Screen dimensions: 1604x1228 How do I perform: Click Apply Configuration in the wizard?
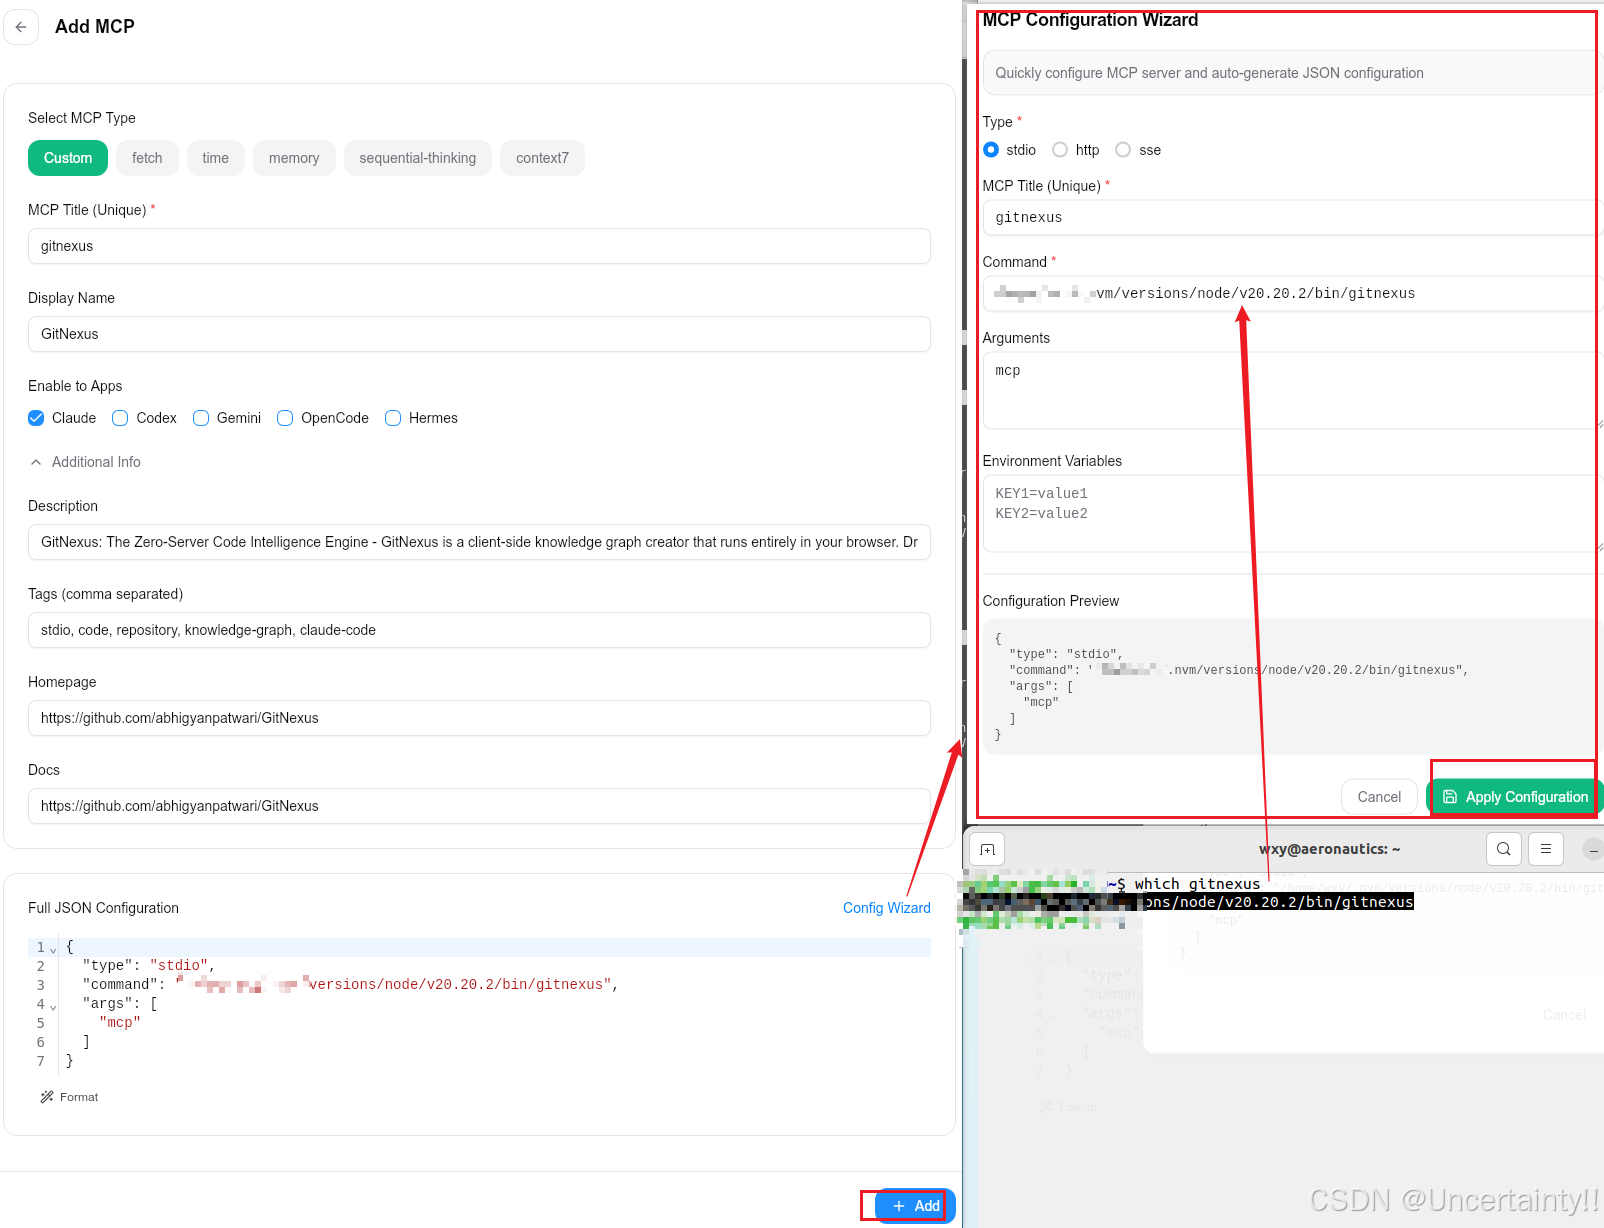(x=1515, y=797)
